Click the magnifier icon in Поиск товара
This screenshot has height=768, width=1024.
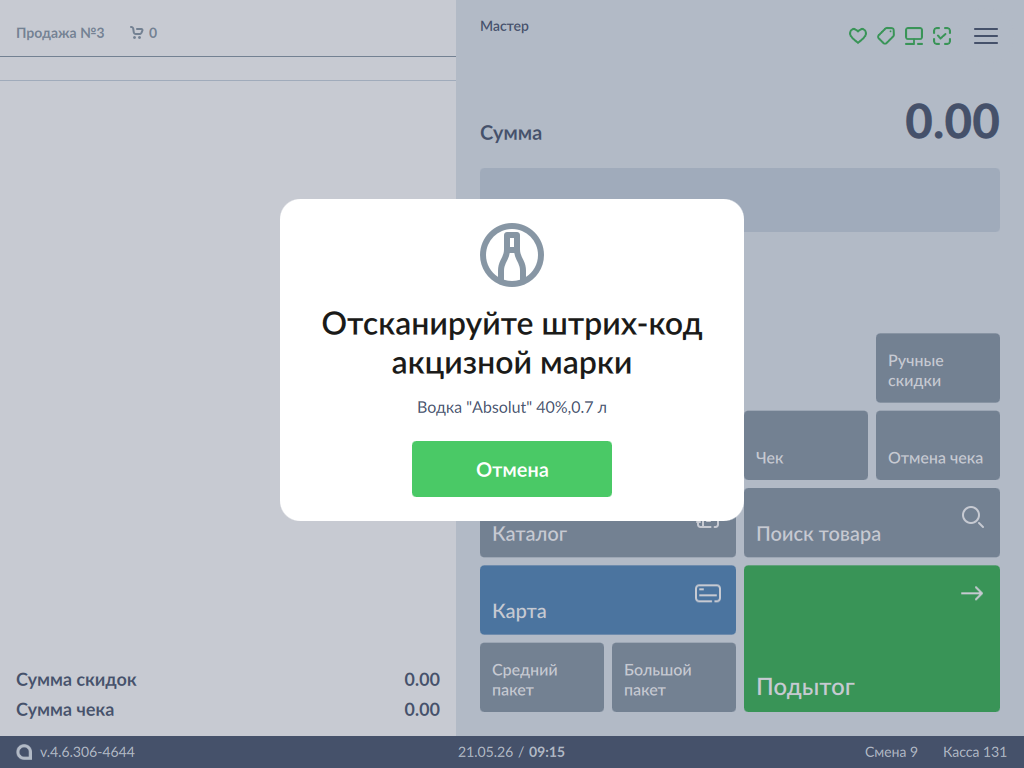(972, 517)
